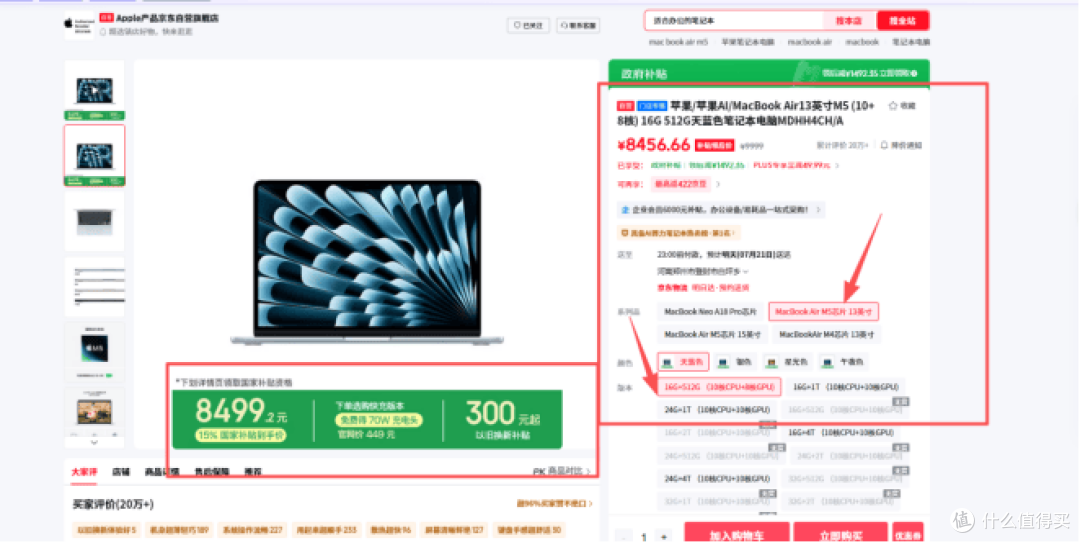Click the 降价通知 bell icon
This screenshot has width=1080, height=543.
901,145
